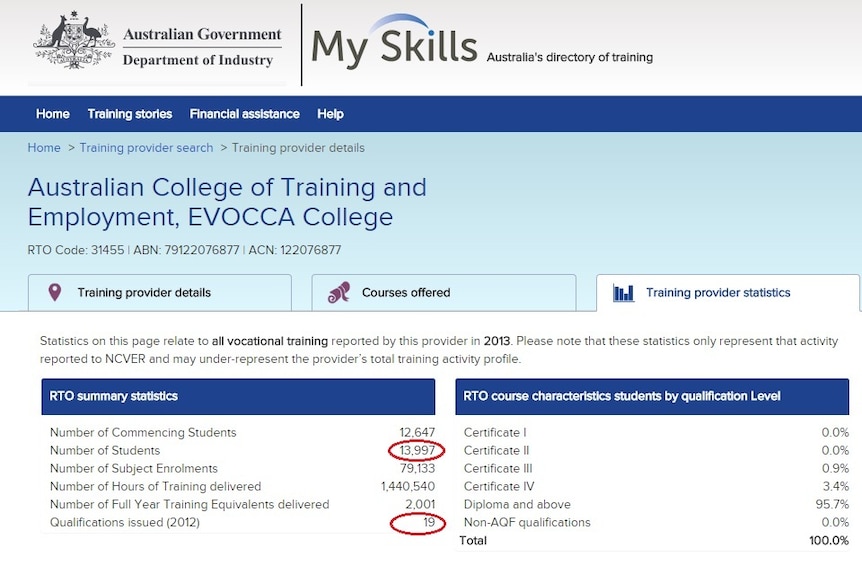Screen dimensions: 862x575
Task: Click the Australian Government coat of arms logo
Action: pyautogui.click(x=74, y=40)
